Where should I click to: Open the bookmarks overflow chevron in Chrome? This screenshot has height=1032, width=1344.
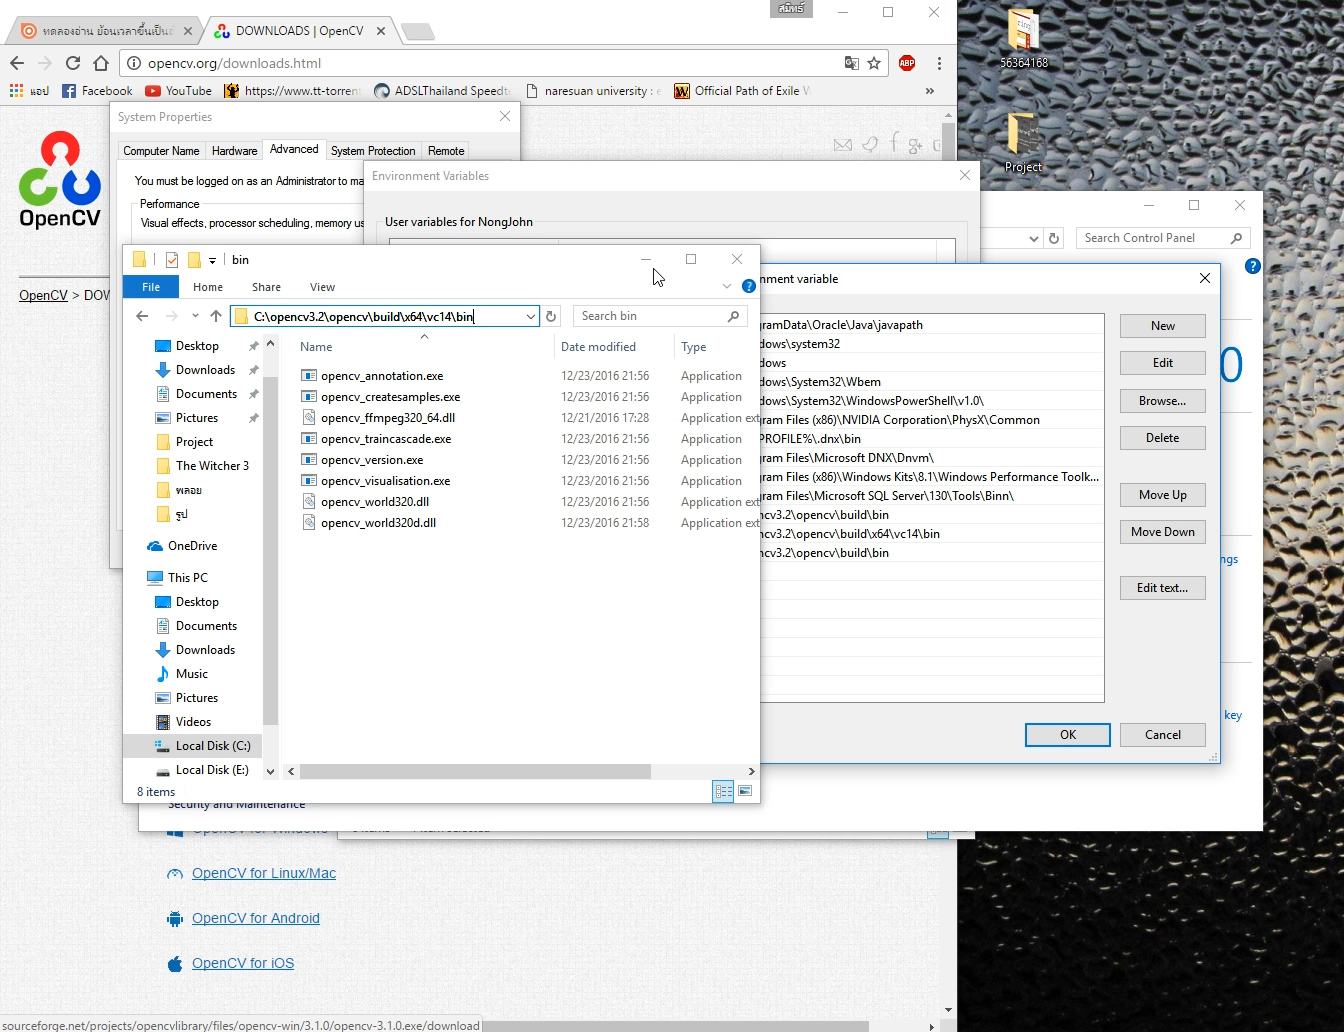pyautogui.click(x=929, y=91)
